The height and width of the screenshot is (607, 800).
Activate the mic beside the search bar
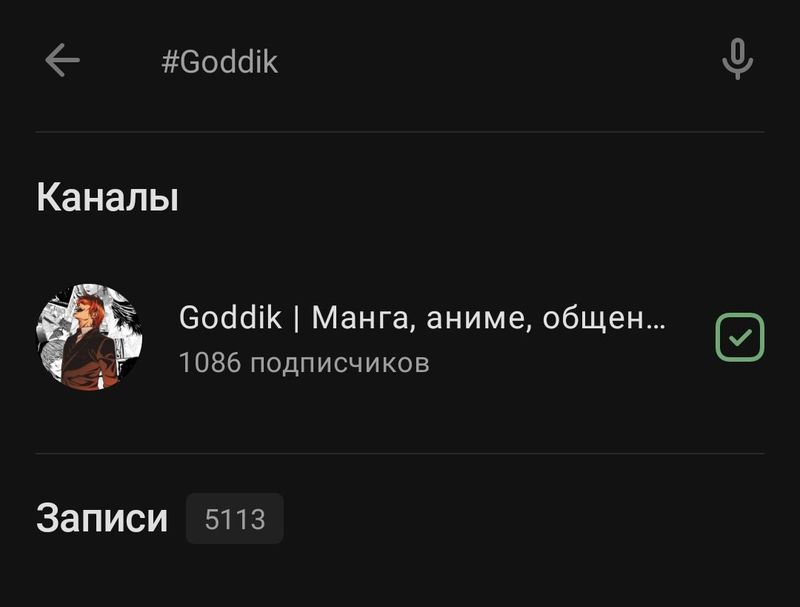[737, 59]
